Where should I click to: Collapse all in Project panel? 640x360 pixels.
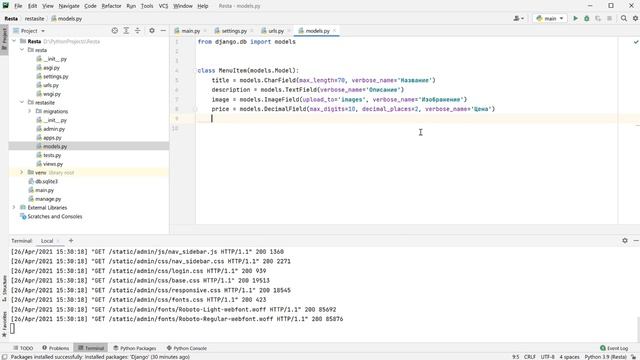[x=138, y=31]
